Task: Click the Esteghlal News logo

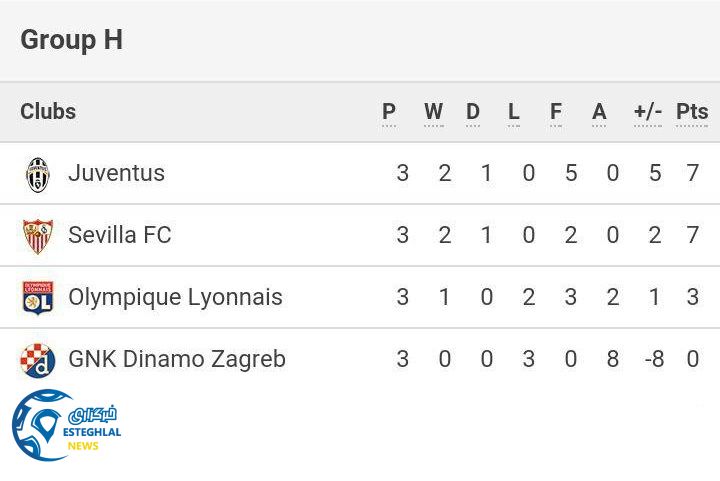Action: point(66,425)
